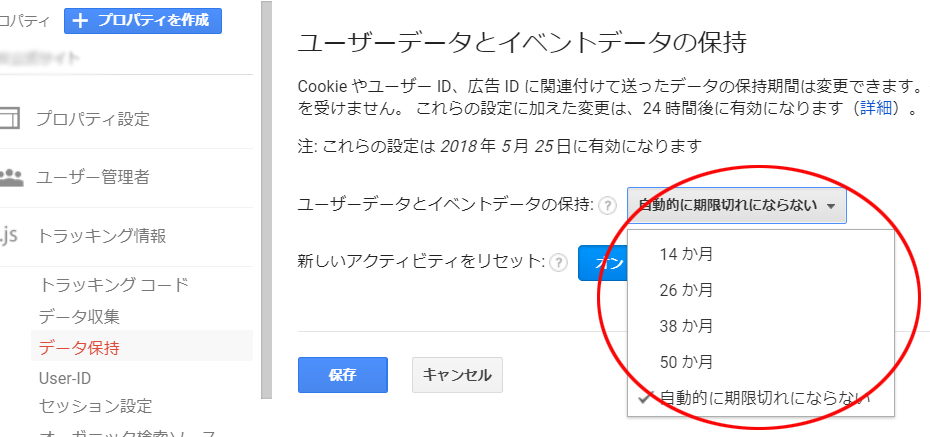The image size is (930, 437).
Task: Open the 詳細 details link
Action: (876, 109)
